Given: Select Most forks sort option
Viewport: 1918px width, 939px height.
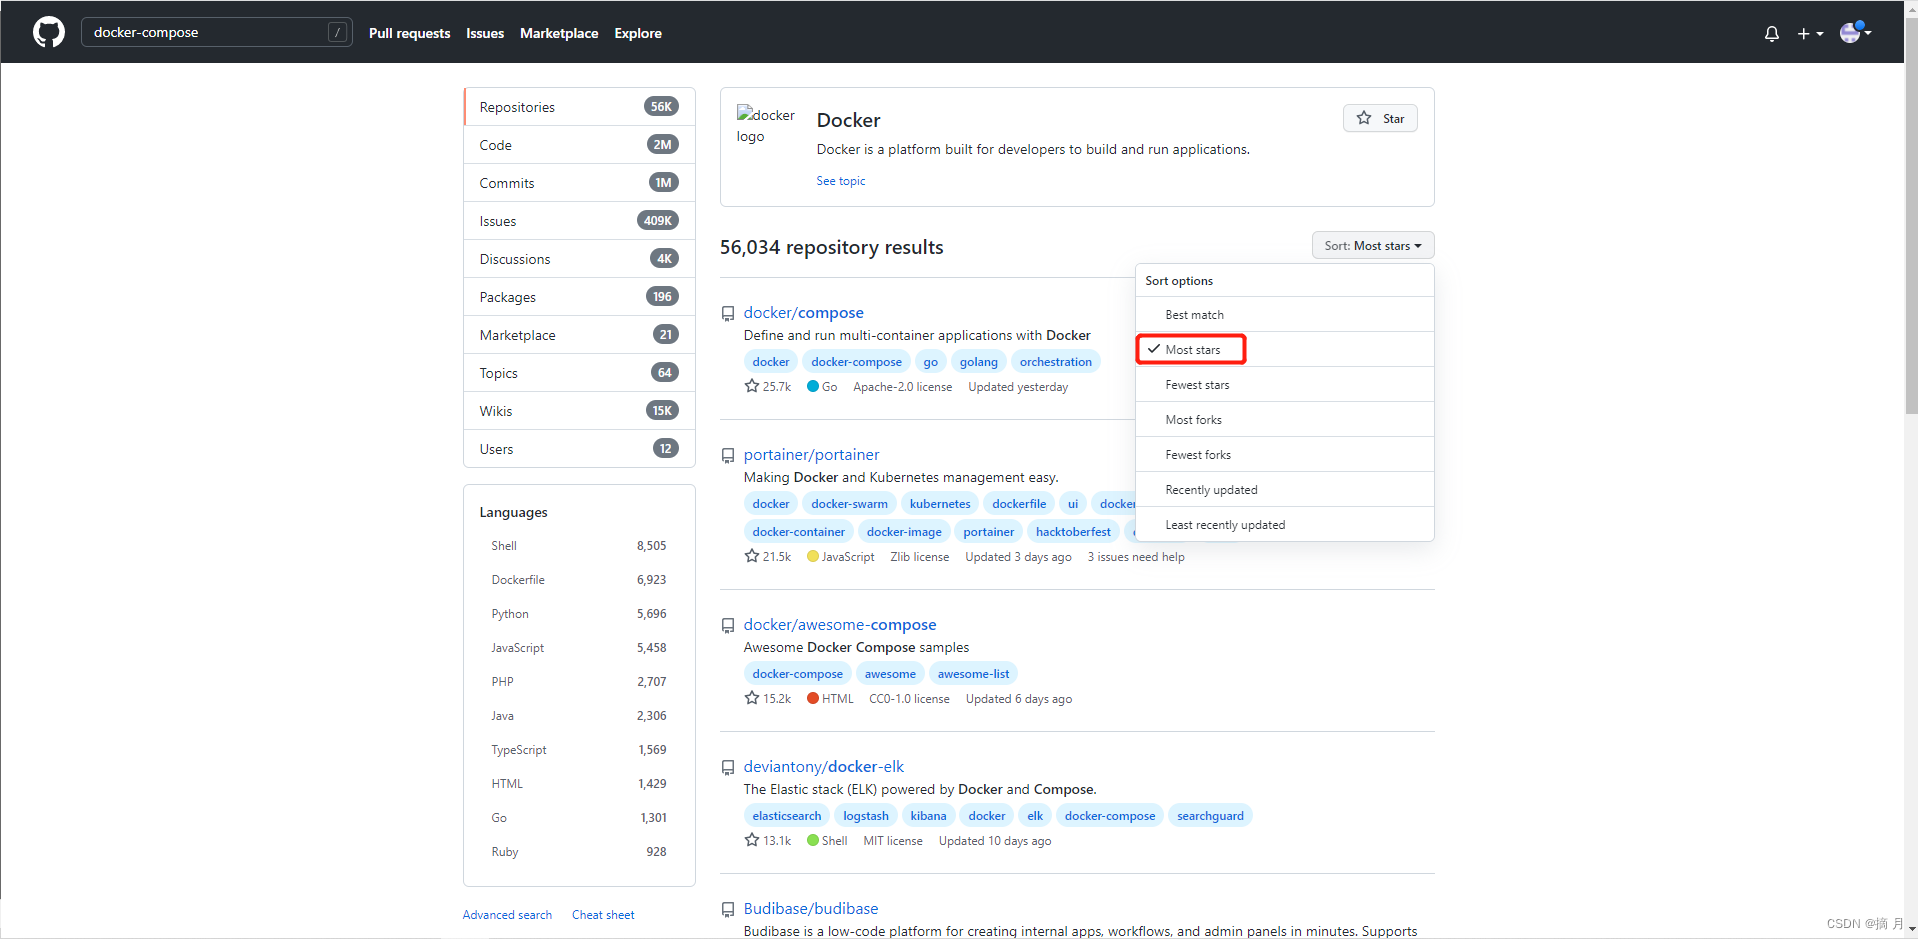Looking at the screenshot, I should pyautogui.click(x=1285, y=419).
